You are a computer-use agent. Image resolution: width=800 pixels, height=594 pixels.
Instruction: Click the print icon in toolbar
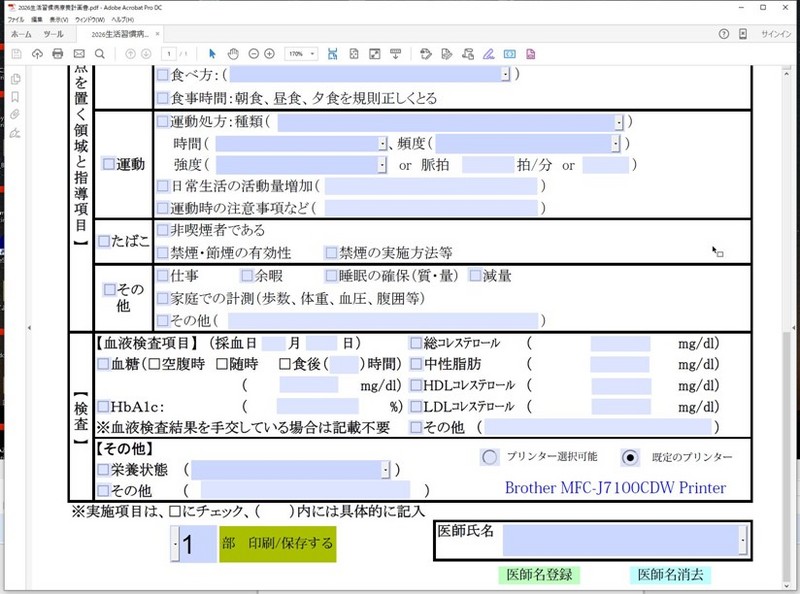58,54
